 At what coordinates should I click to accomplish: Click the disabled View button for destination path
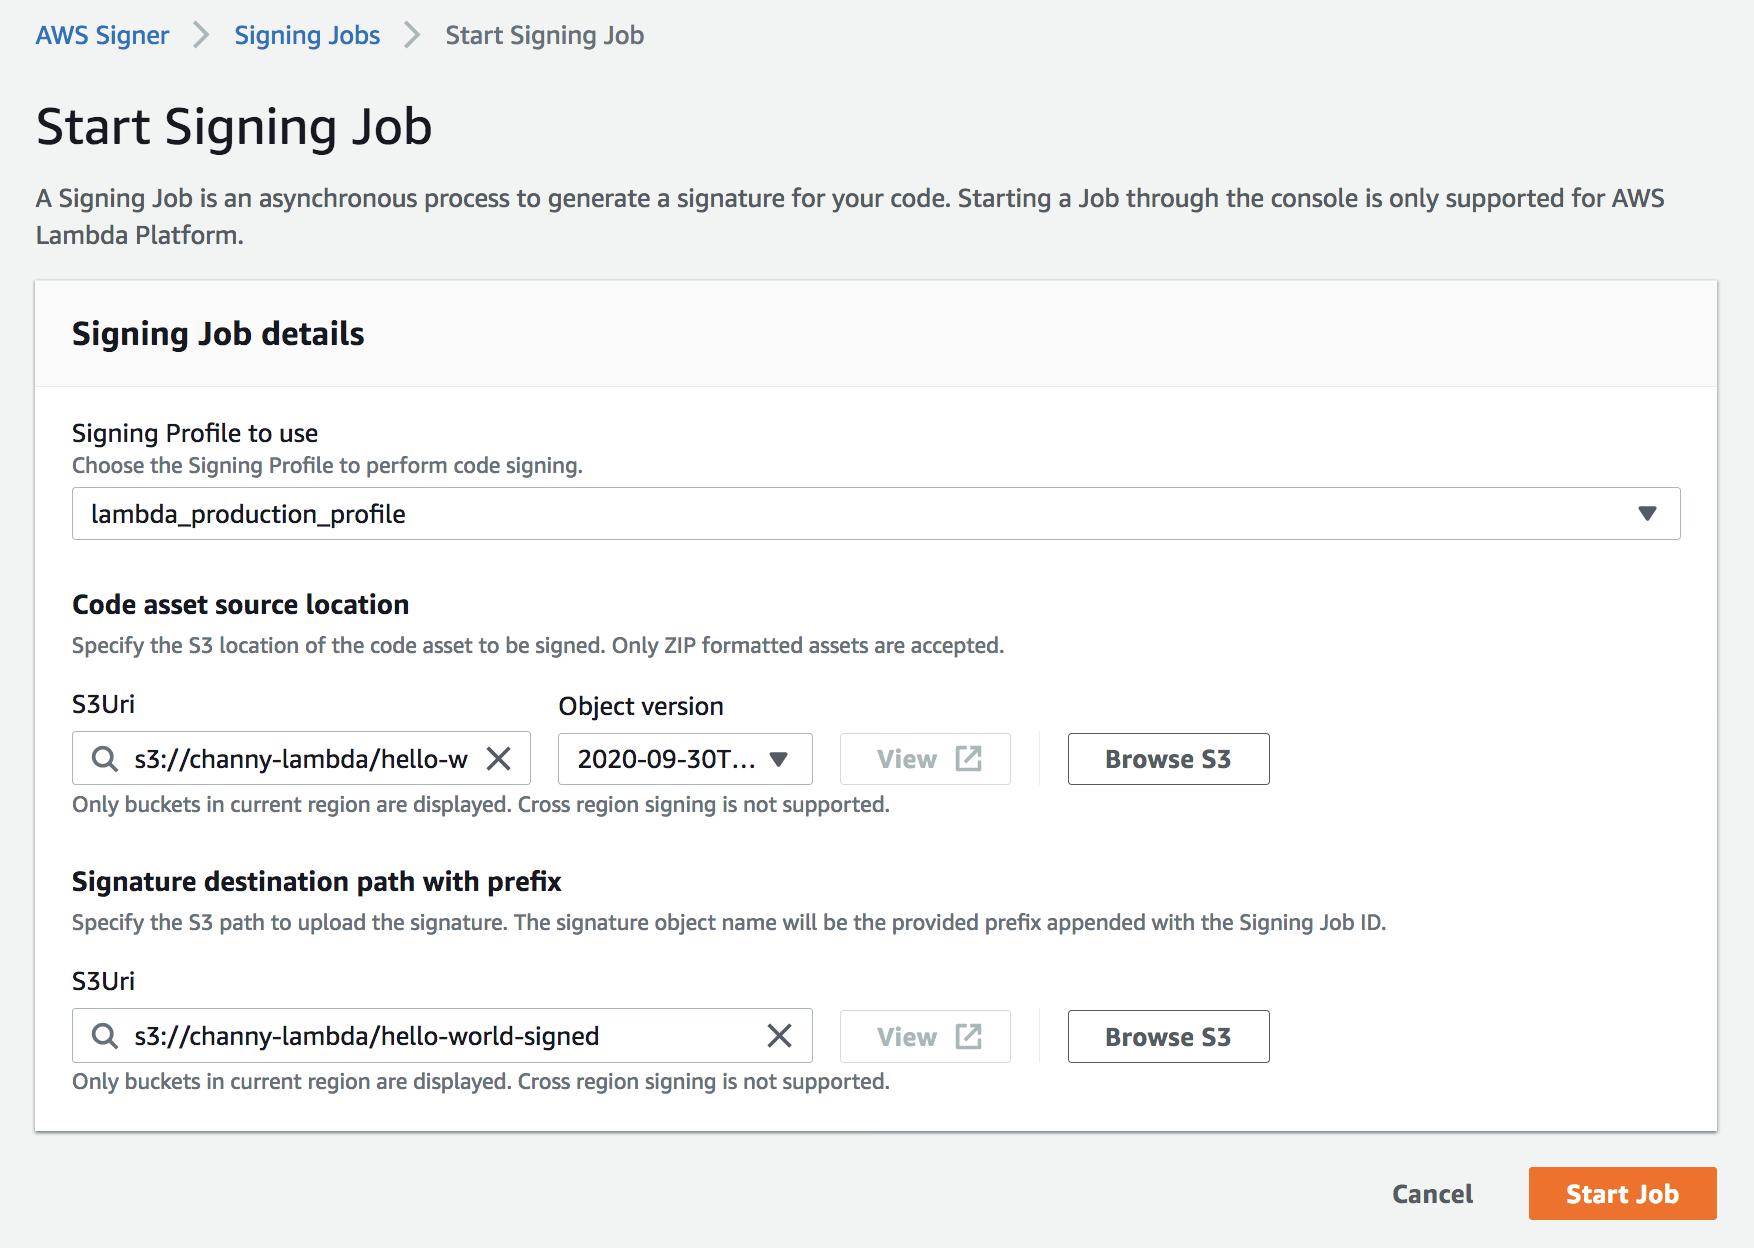[x=924, y=1036]
